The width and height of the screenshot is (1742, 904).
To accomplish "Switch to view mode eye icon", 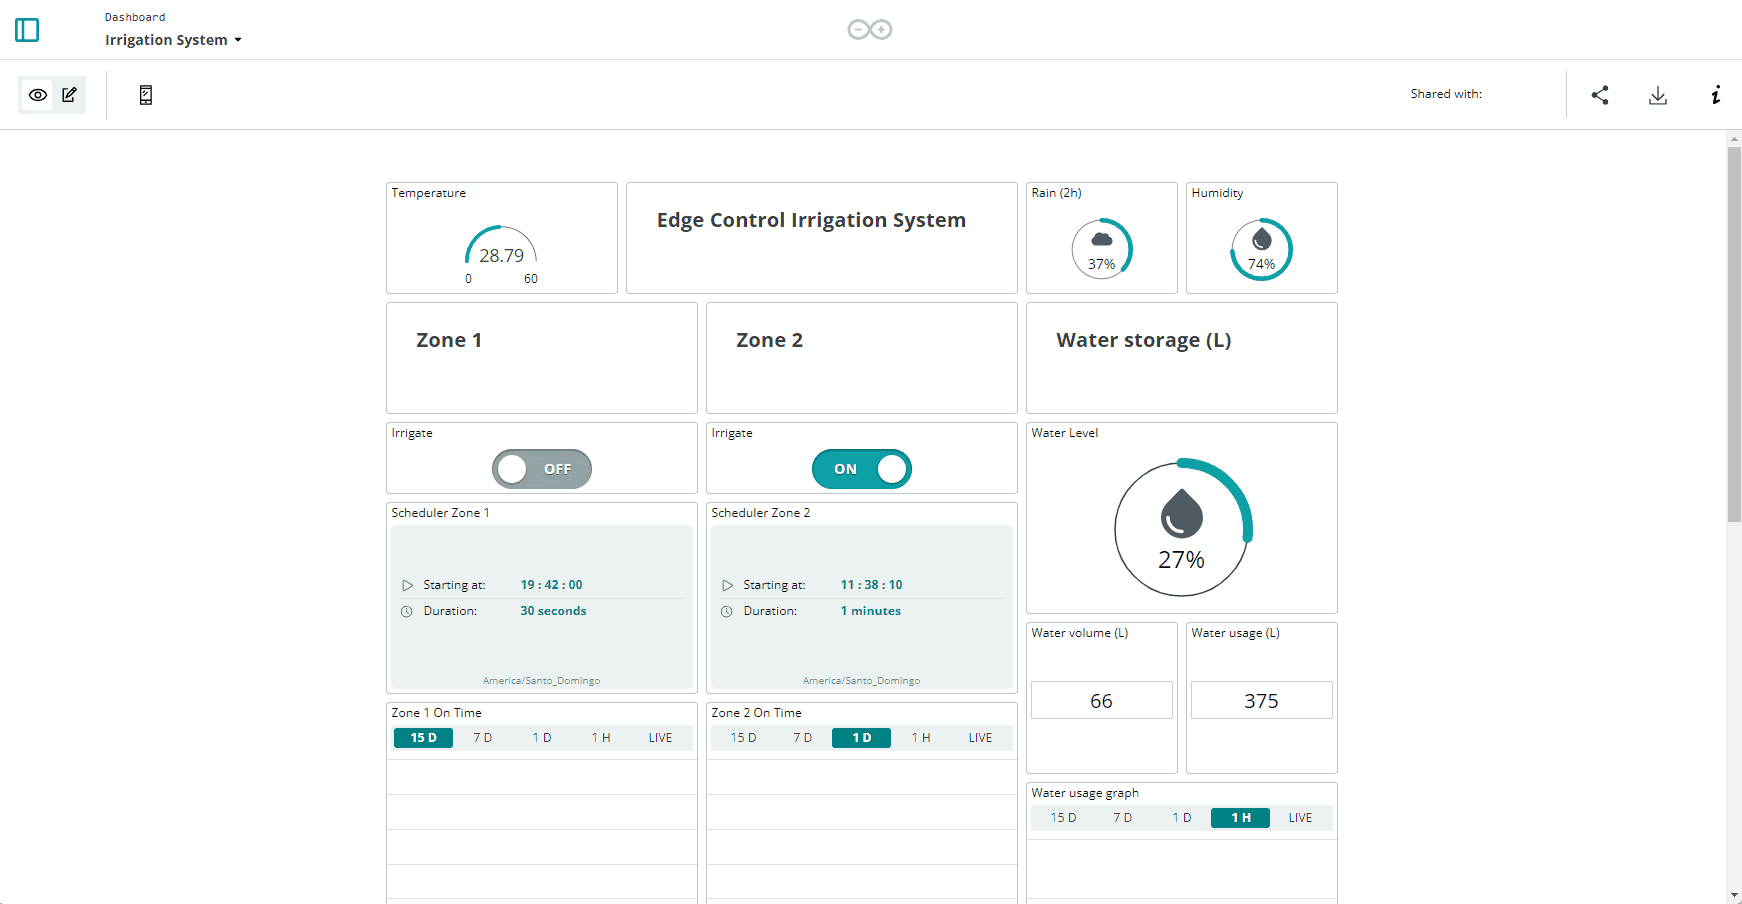I will point(38,95).
